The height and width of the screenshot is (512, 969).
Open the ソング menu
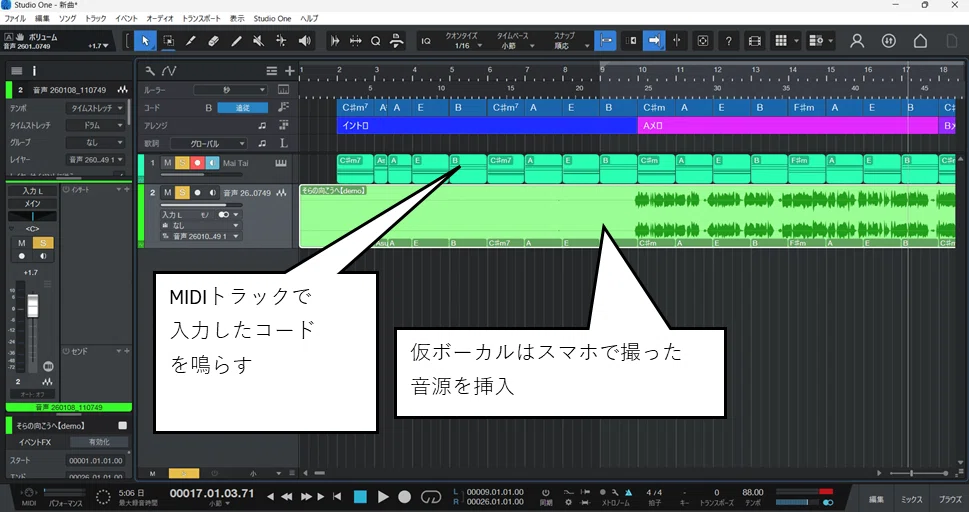tap(67, 19)
